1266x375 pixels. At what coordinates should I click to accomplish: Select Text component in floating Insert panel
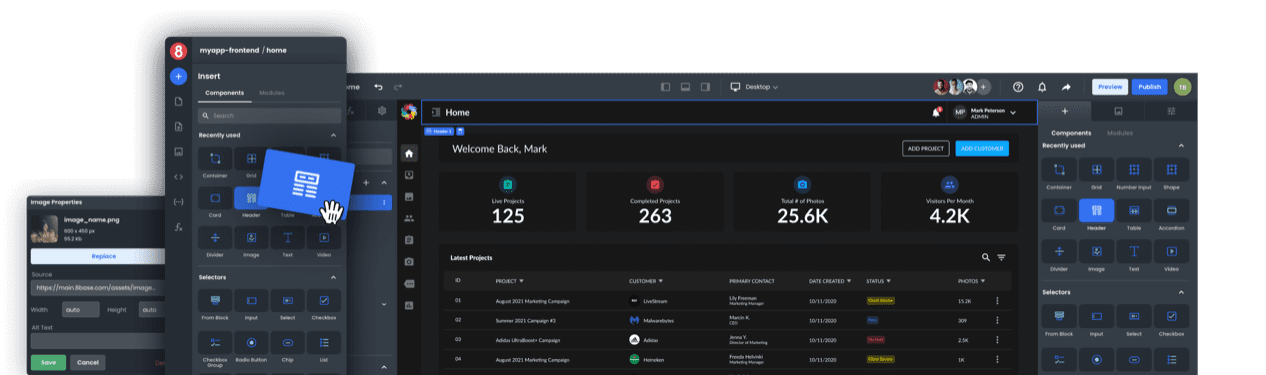point(287,238)
